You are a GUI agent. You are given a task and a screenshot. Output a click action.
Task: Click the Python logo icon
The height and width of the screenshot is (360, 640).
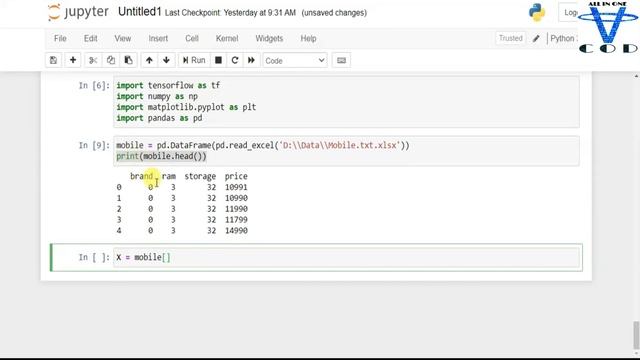click(x=537, y=12)
